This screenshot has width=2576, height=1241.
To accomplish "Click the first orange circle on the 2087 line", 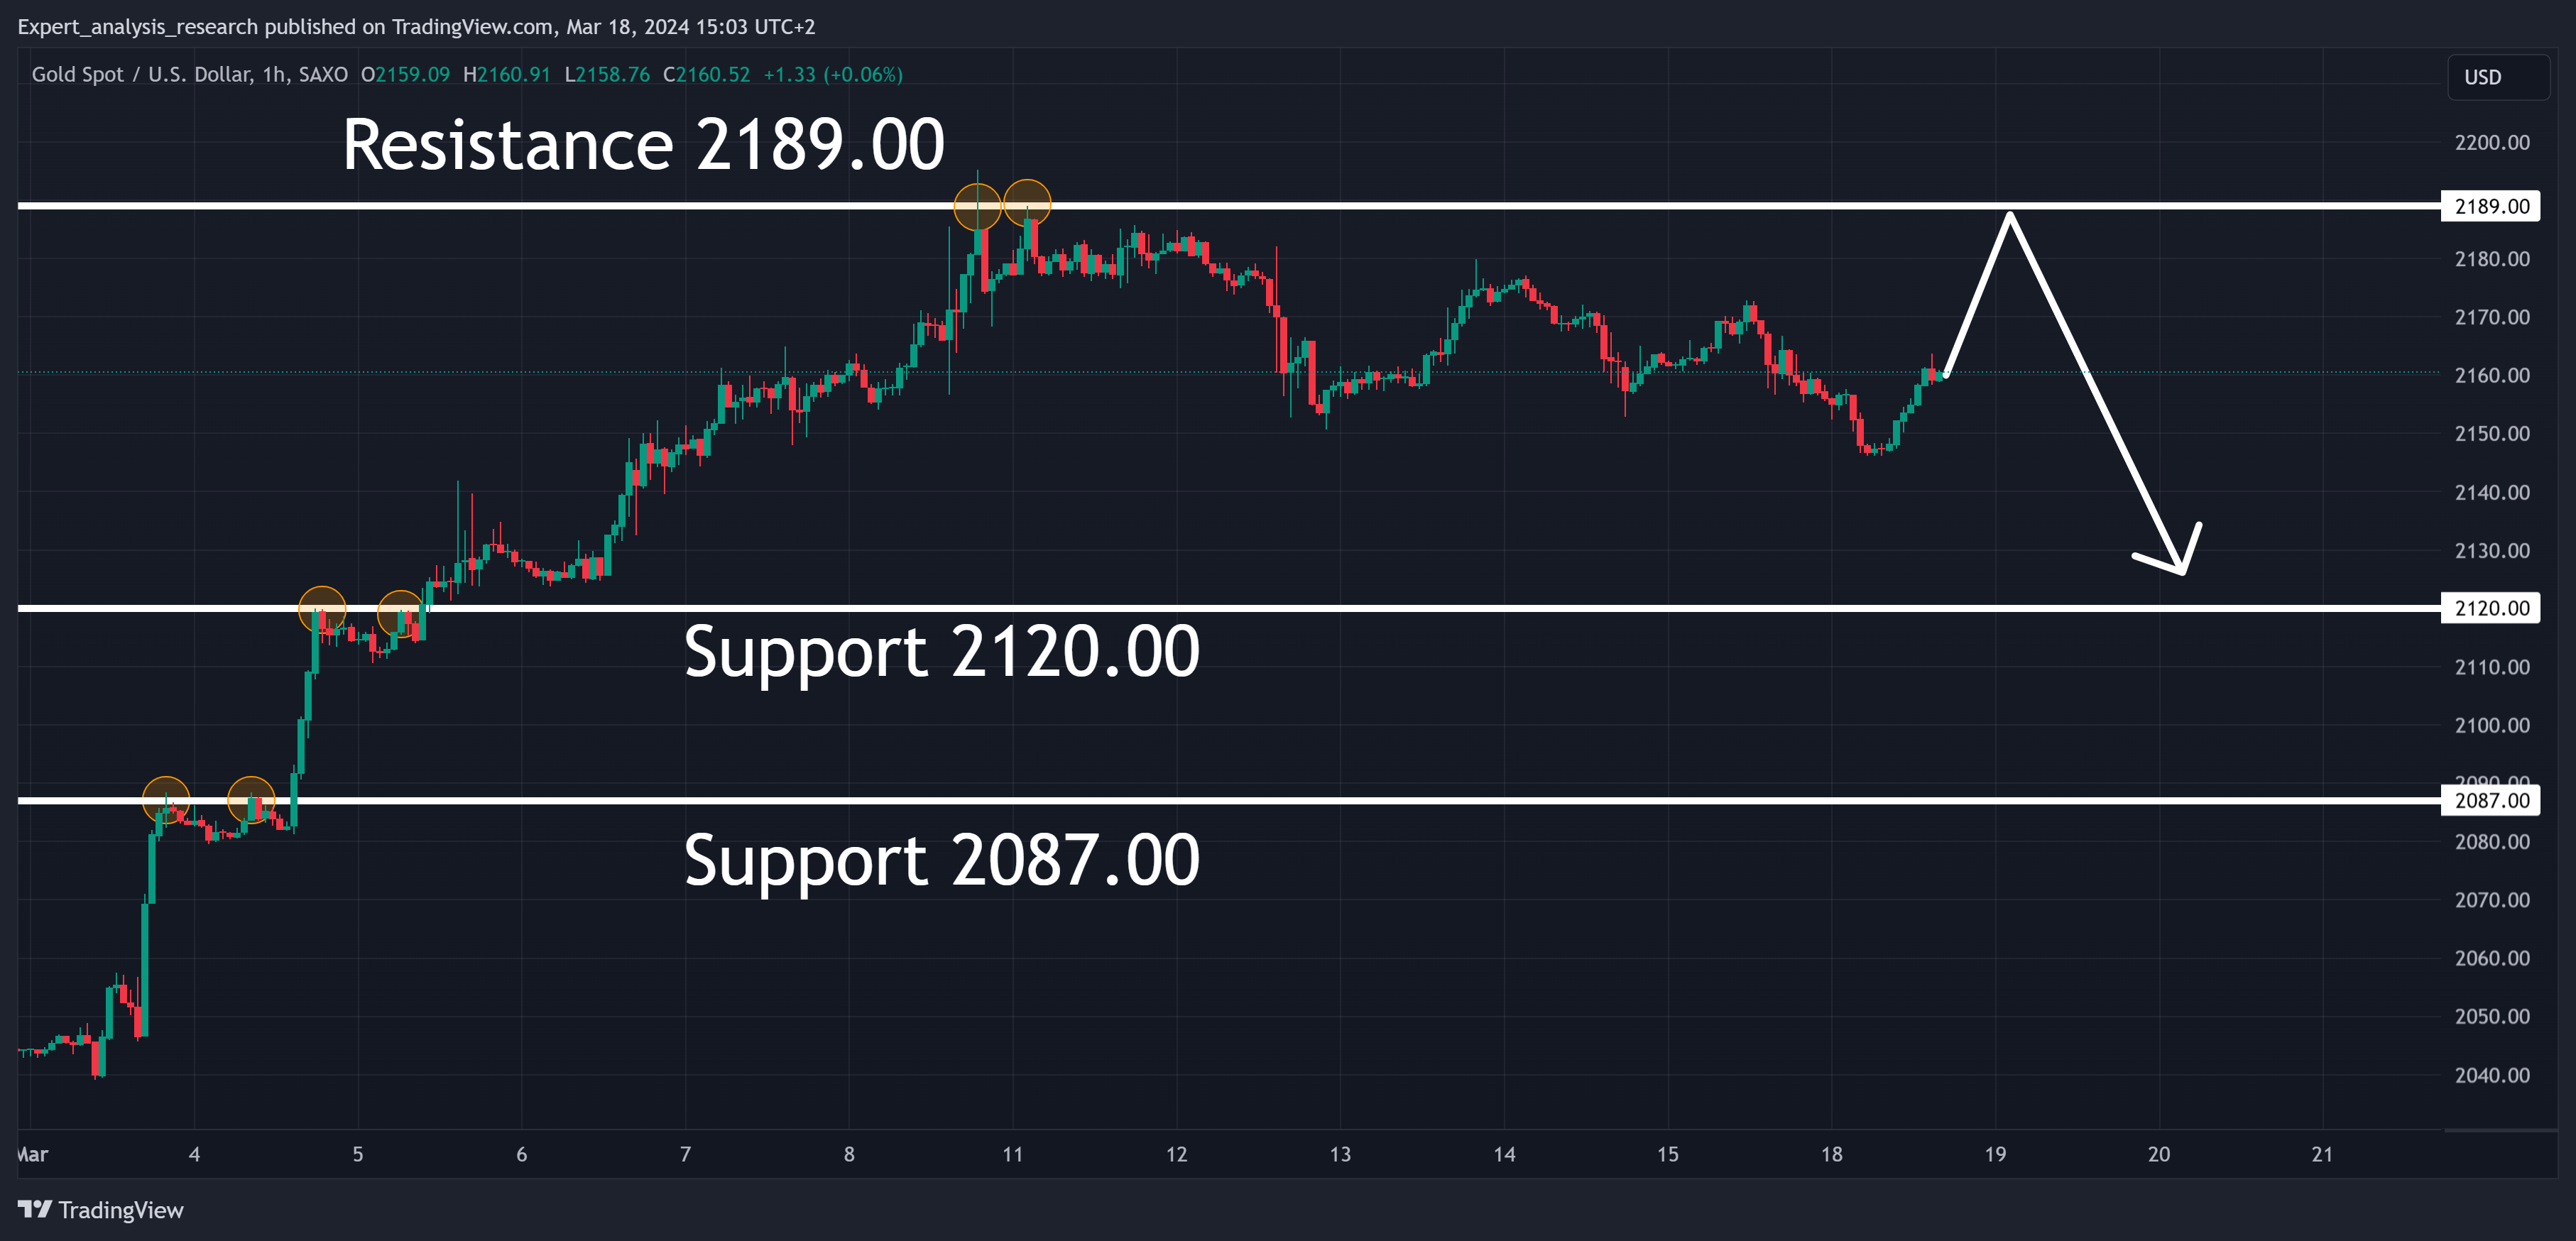I will pyautogui.click(x=166, y=800).
